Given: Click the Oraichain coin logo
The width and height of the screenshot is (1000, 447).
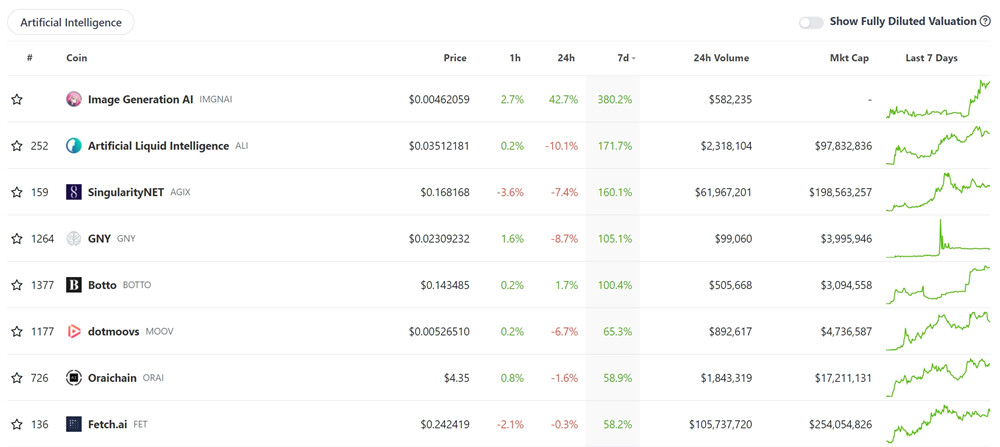Looking at the screenshot, I should pos(74,378).
